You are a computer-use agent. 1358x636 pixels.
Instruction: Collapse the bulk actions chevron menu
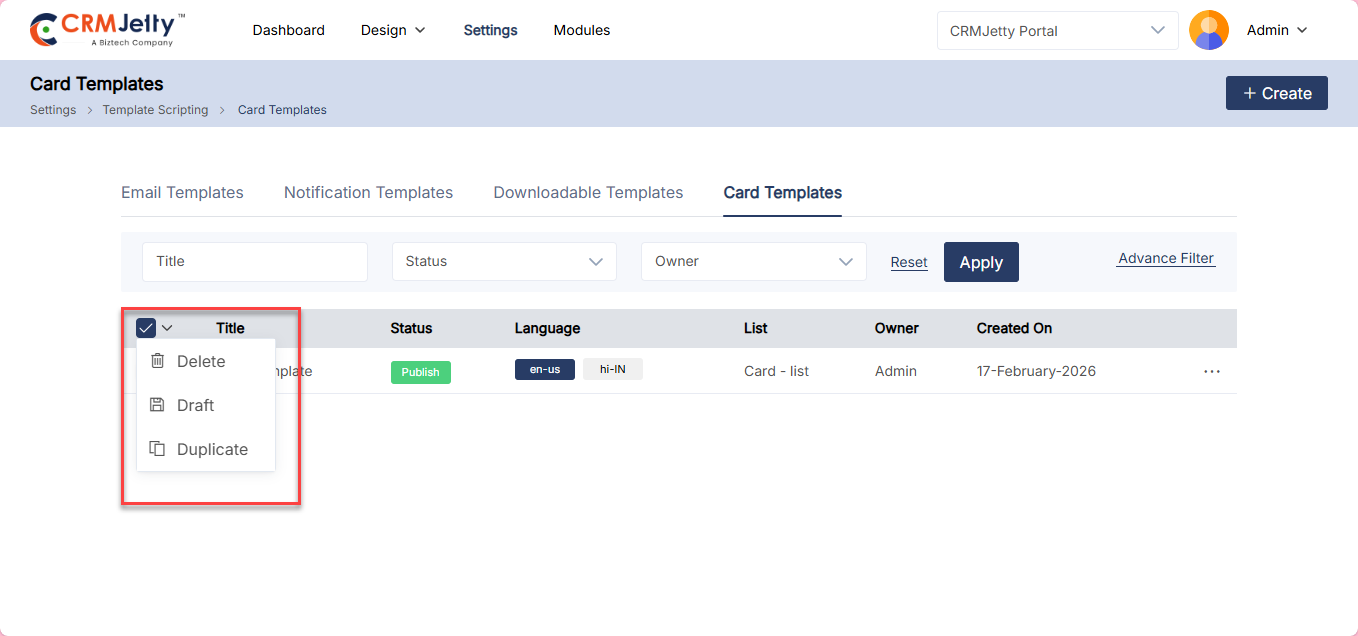[x=167, y=328]
